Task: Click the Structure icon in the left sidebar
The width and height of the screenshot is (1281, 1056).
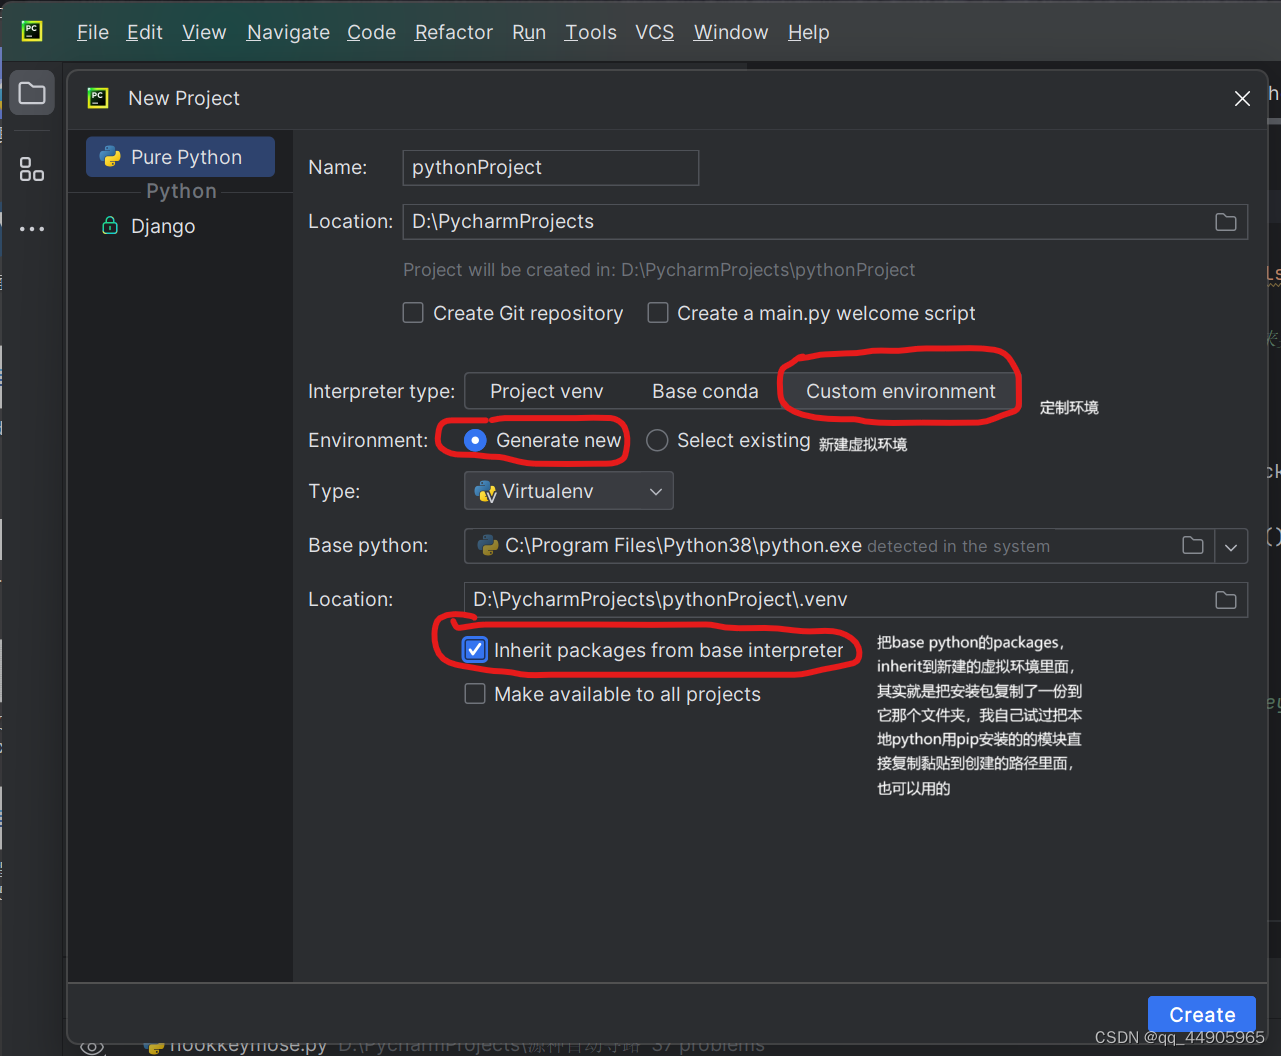Action: (x=31, y=169)
